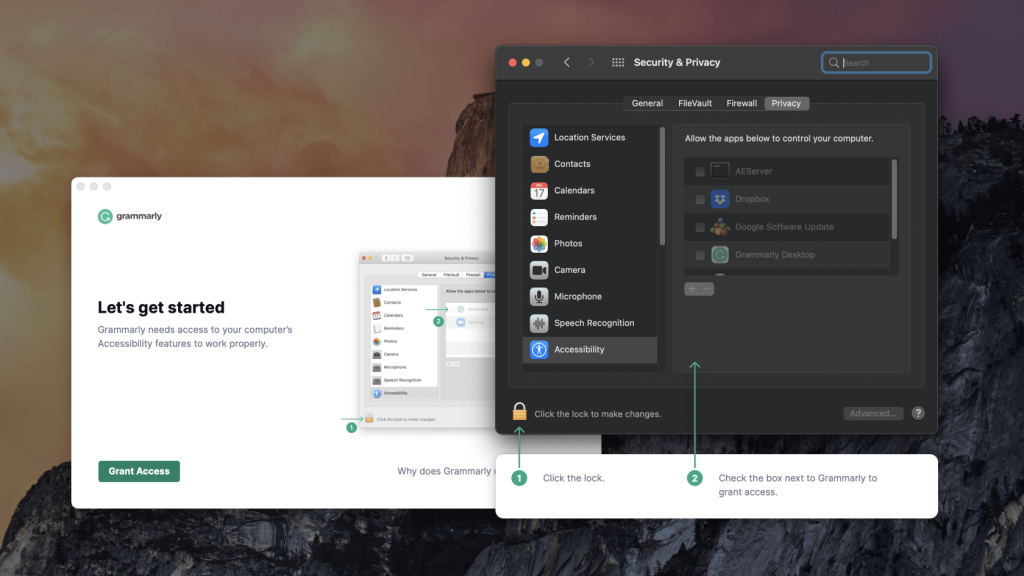
Task: Select Calendars in the sidebar
Action: (574, 191)
